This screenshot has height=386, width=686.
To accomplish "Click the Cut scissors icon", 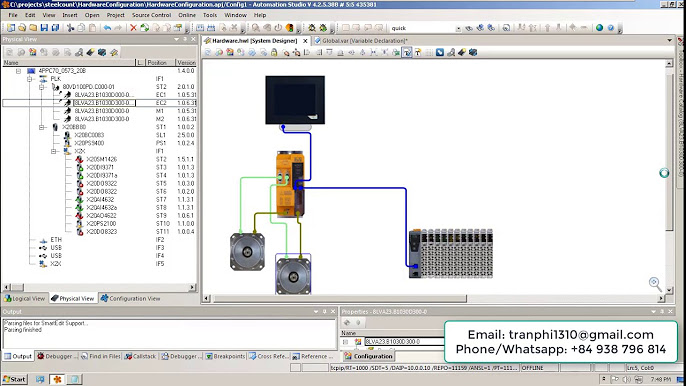I will 70,28.
